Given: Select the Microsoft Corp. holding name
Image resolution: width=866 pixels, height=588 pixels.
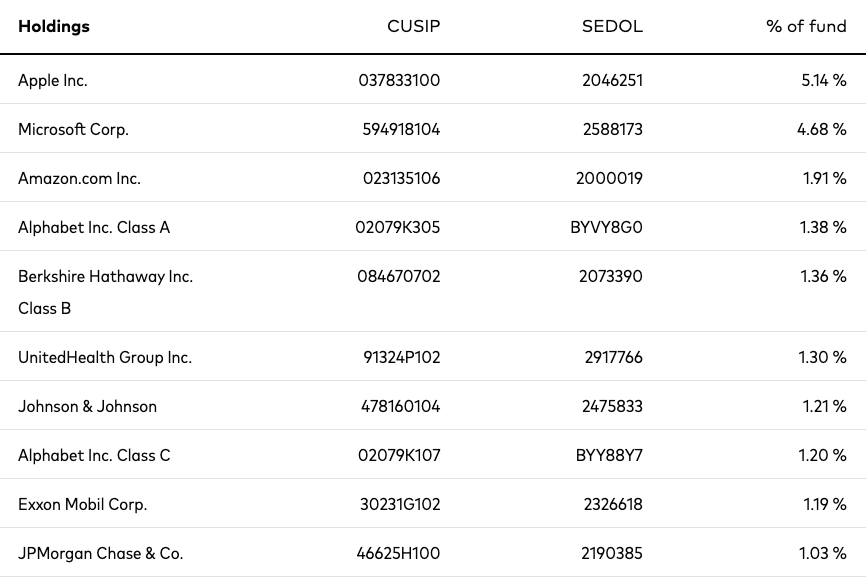Looking at the screenshot, I should tap(73, 130).
